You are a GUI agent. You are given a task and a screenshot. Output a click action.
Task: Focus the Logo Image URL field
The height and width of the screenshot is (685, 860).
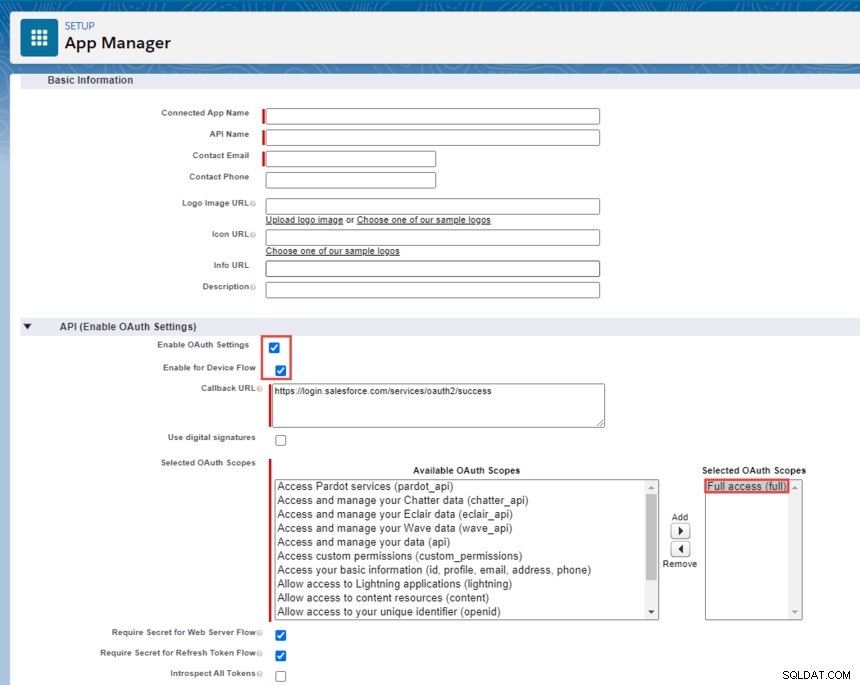point(433,206)
